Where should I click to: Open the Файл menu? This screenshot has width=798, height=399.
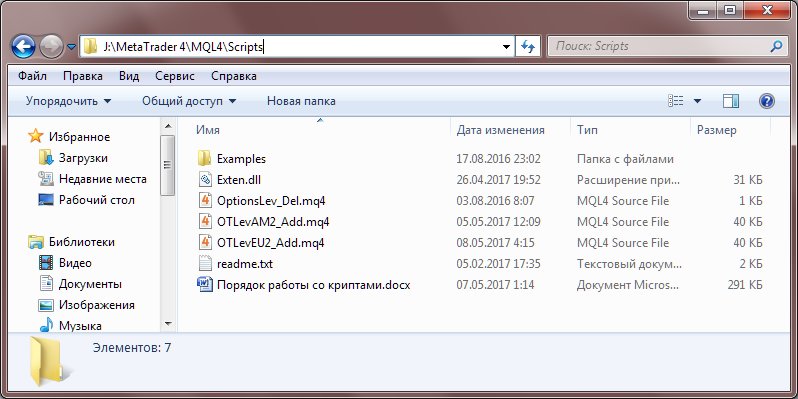tap(32, 76)
